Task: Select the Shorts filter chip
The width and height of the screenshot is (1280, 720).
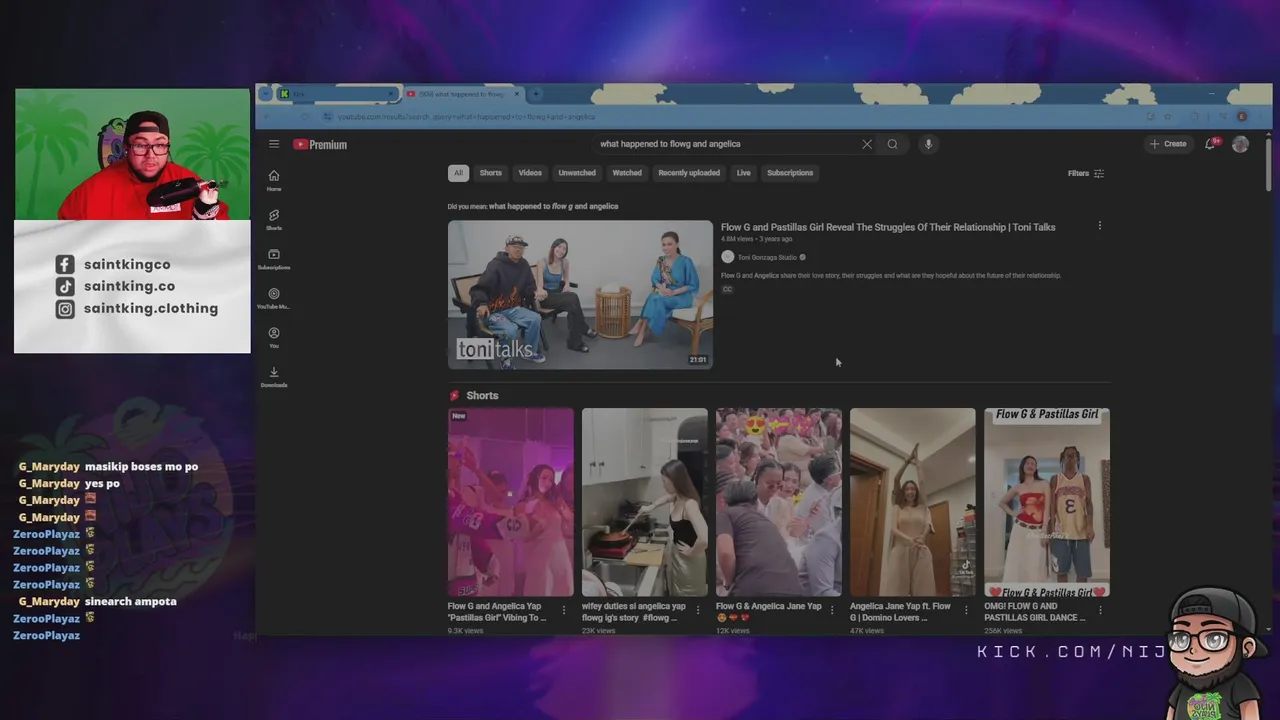Action: point(490,173)
